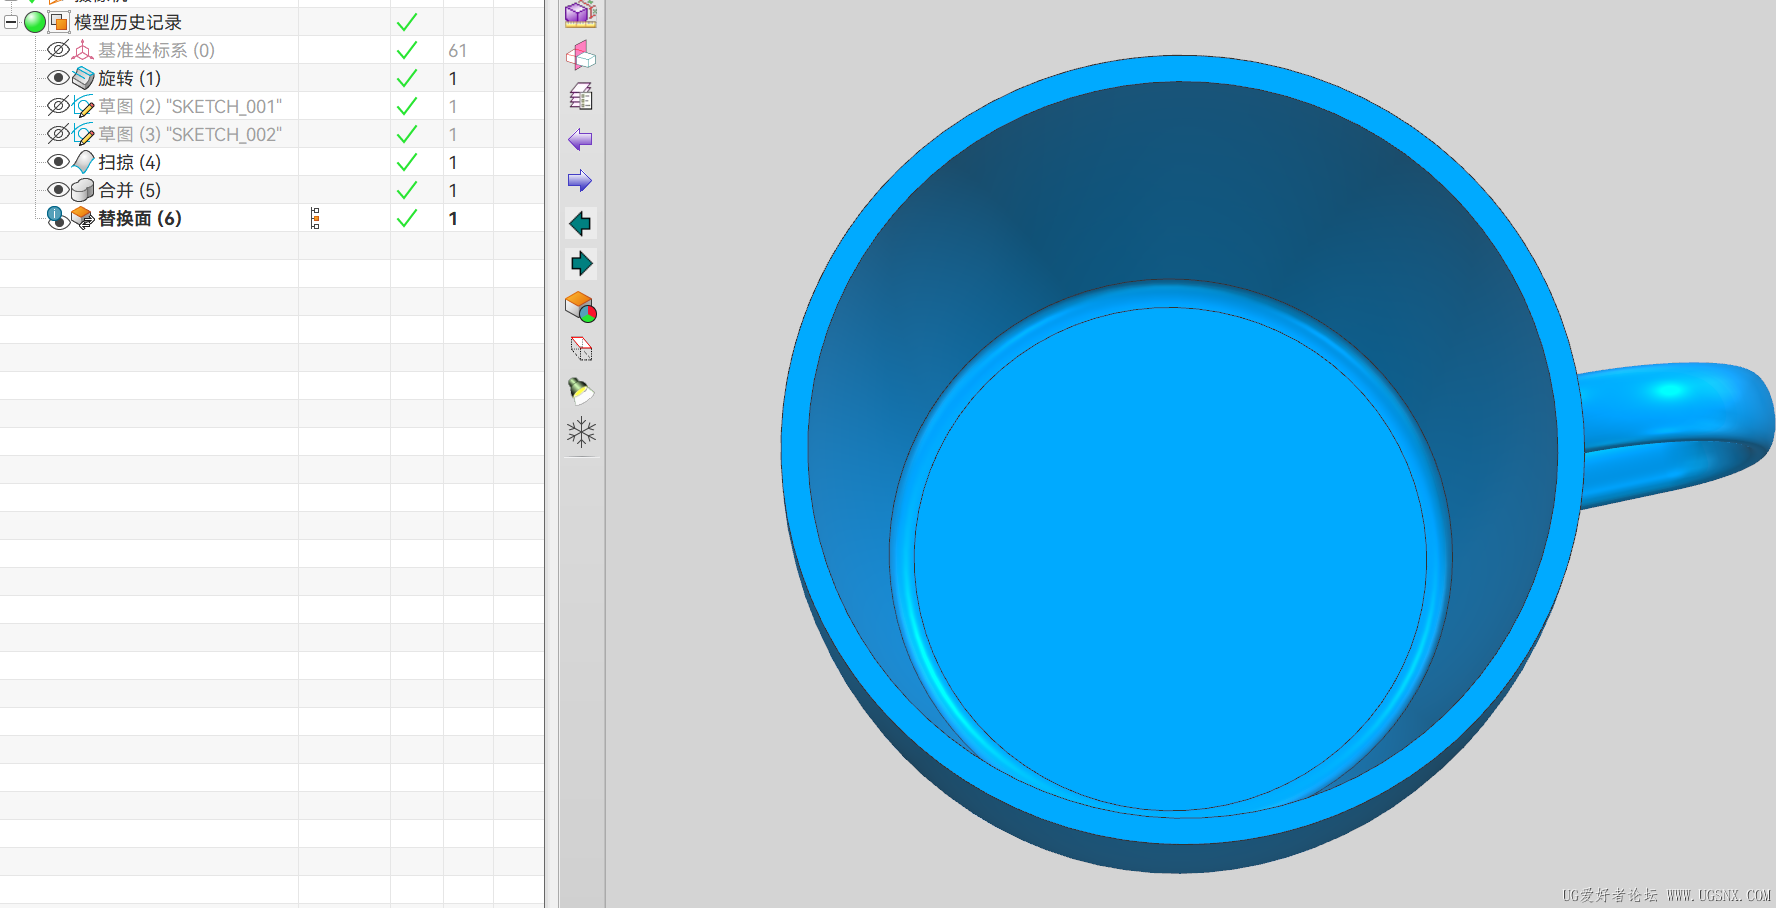Screen dimensions: 1776x908
Task: Click the measurement cube icon atop the toolbar
Action: point(580,14)
